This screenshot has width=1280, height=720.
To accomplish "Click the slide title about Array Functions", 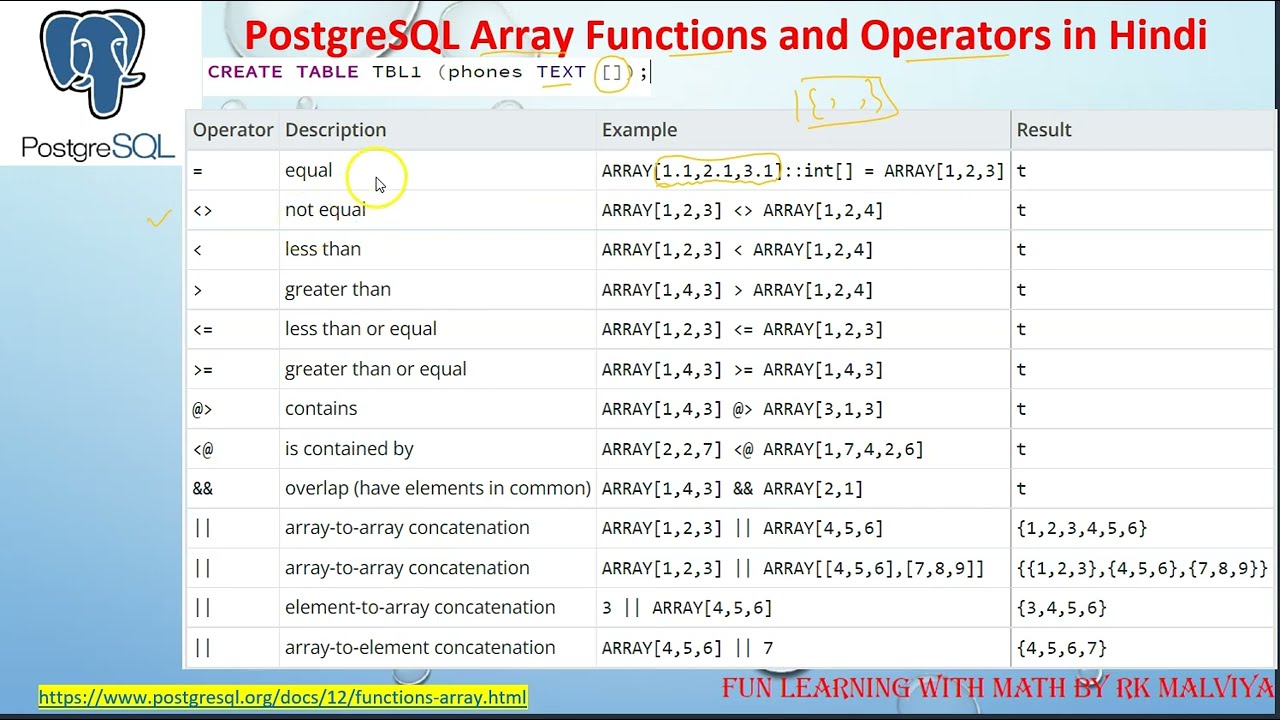I will [725, 36].
